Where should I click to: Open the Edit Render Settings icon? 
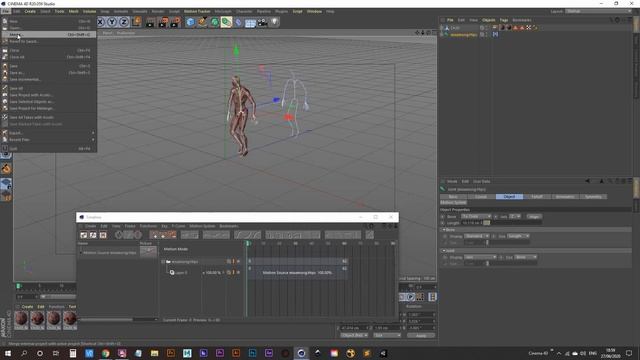pyautogui.click(x=175, y=22)
